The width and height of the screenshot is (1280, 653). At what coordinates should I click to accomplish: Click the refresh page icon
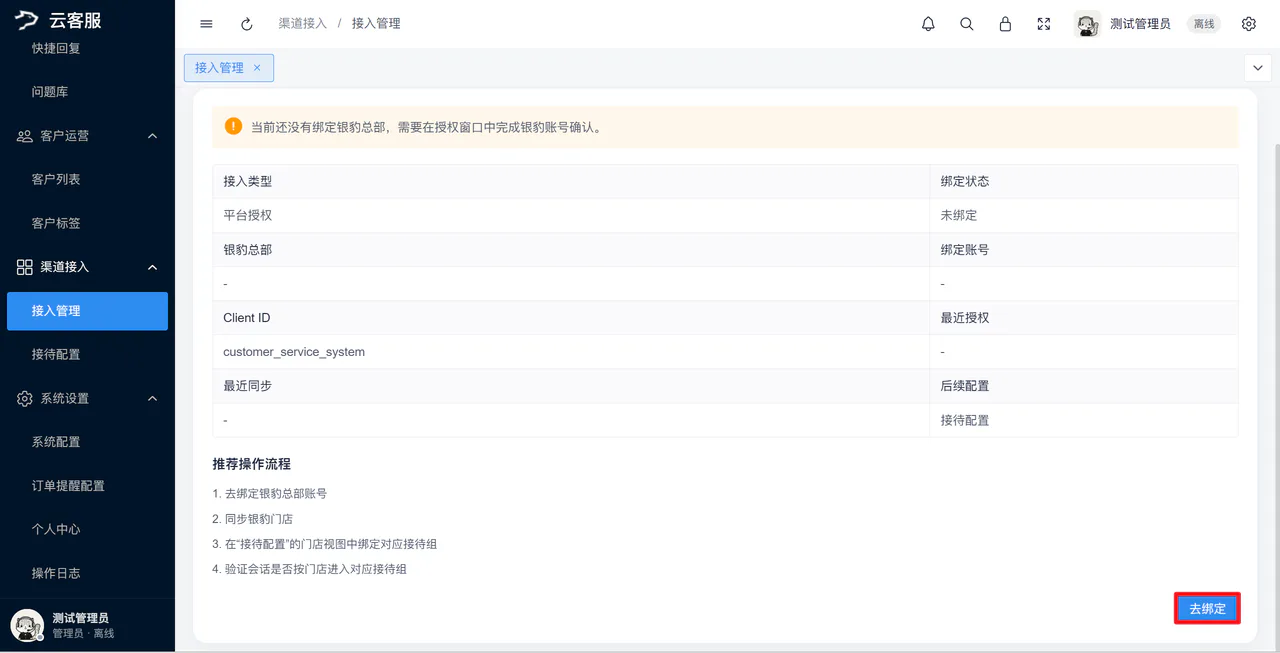pos(247,24)
